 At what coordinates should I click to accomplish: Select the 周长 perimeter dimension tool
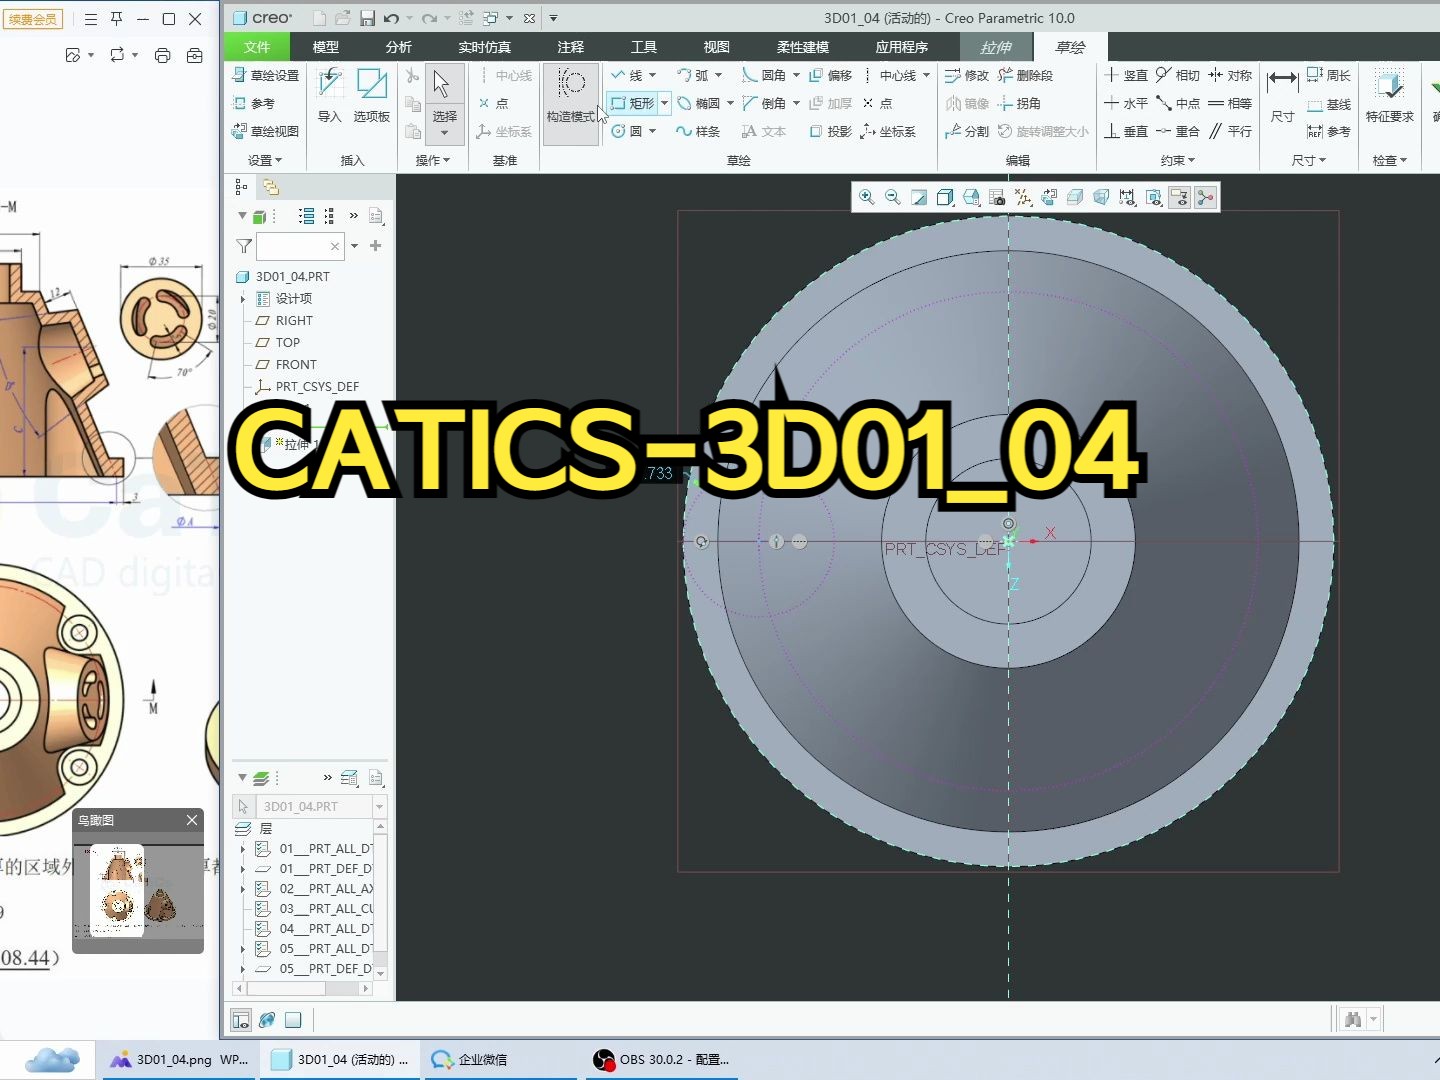pyautogui.click(x=1329, y=75)
